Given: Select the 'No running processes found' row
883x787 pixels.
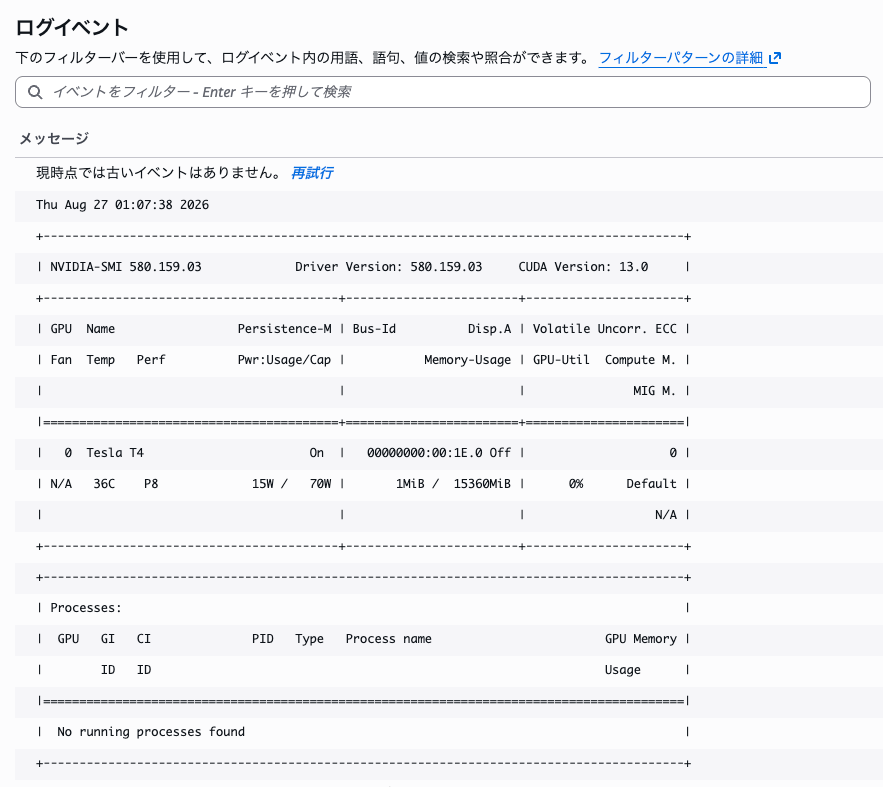Looking at the screenshot, I should 449,732.
